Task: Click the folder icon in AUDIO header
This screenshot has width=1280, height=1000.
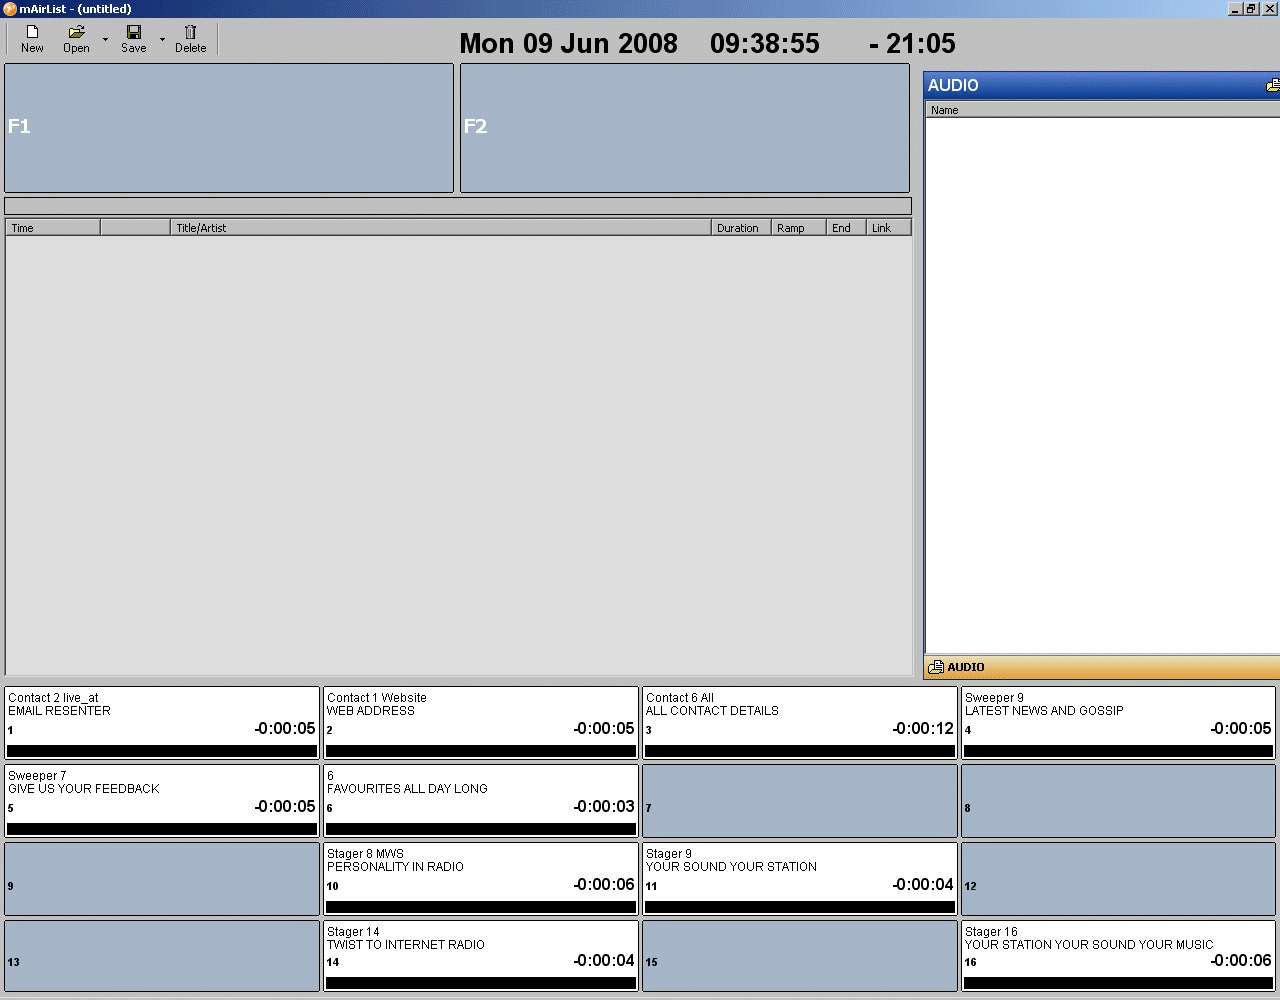Action: 1272,86
